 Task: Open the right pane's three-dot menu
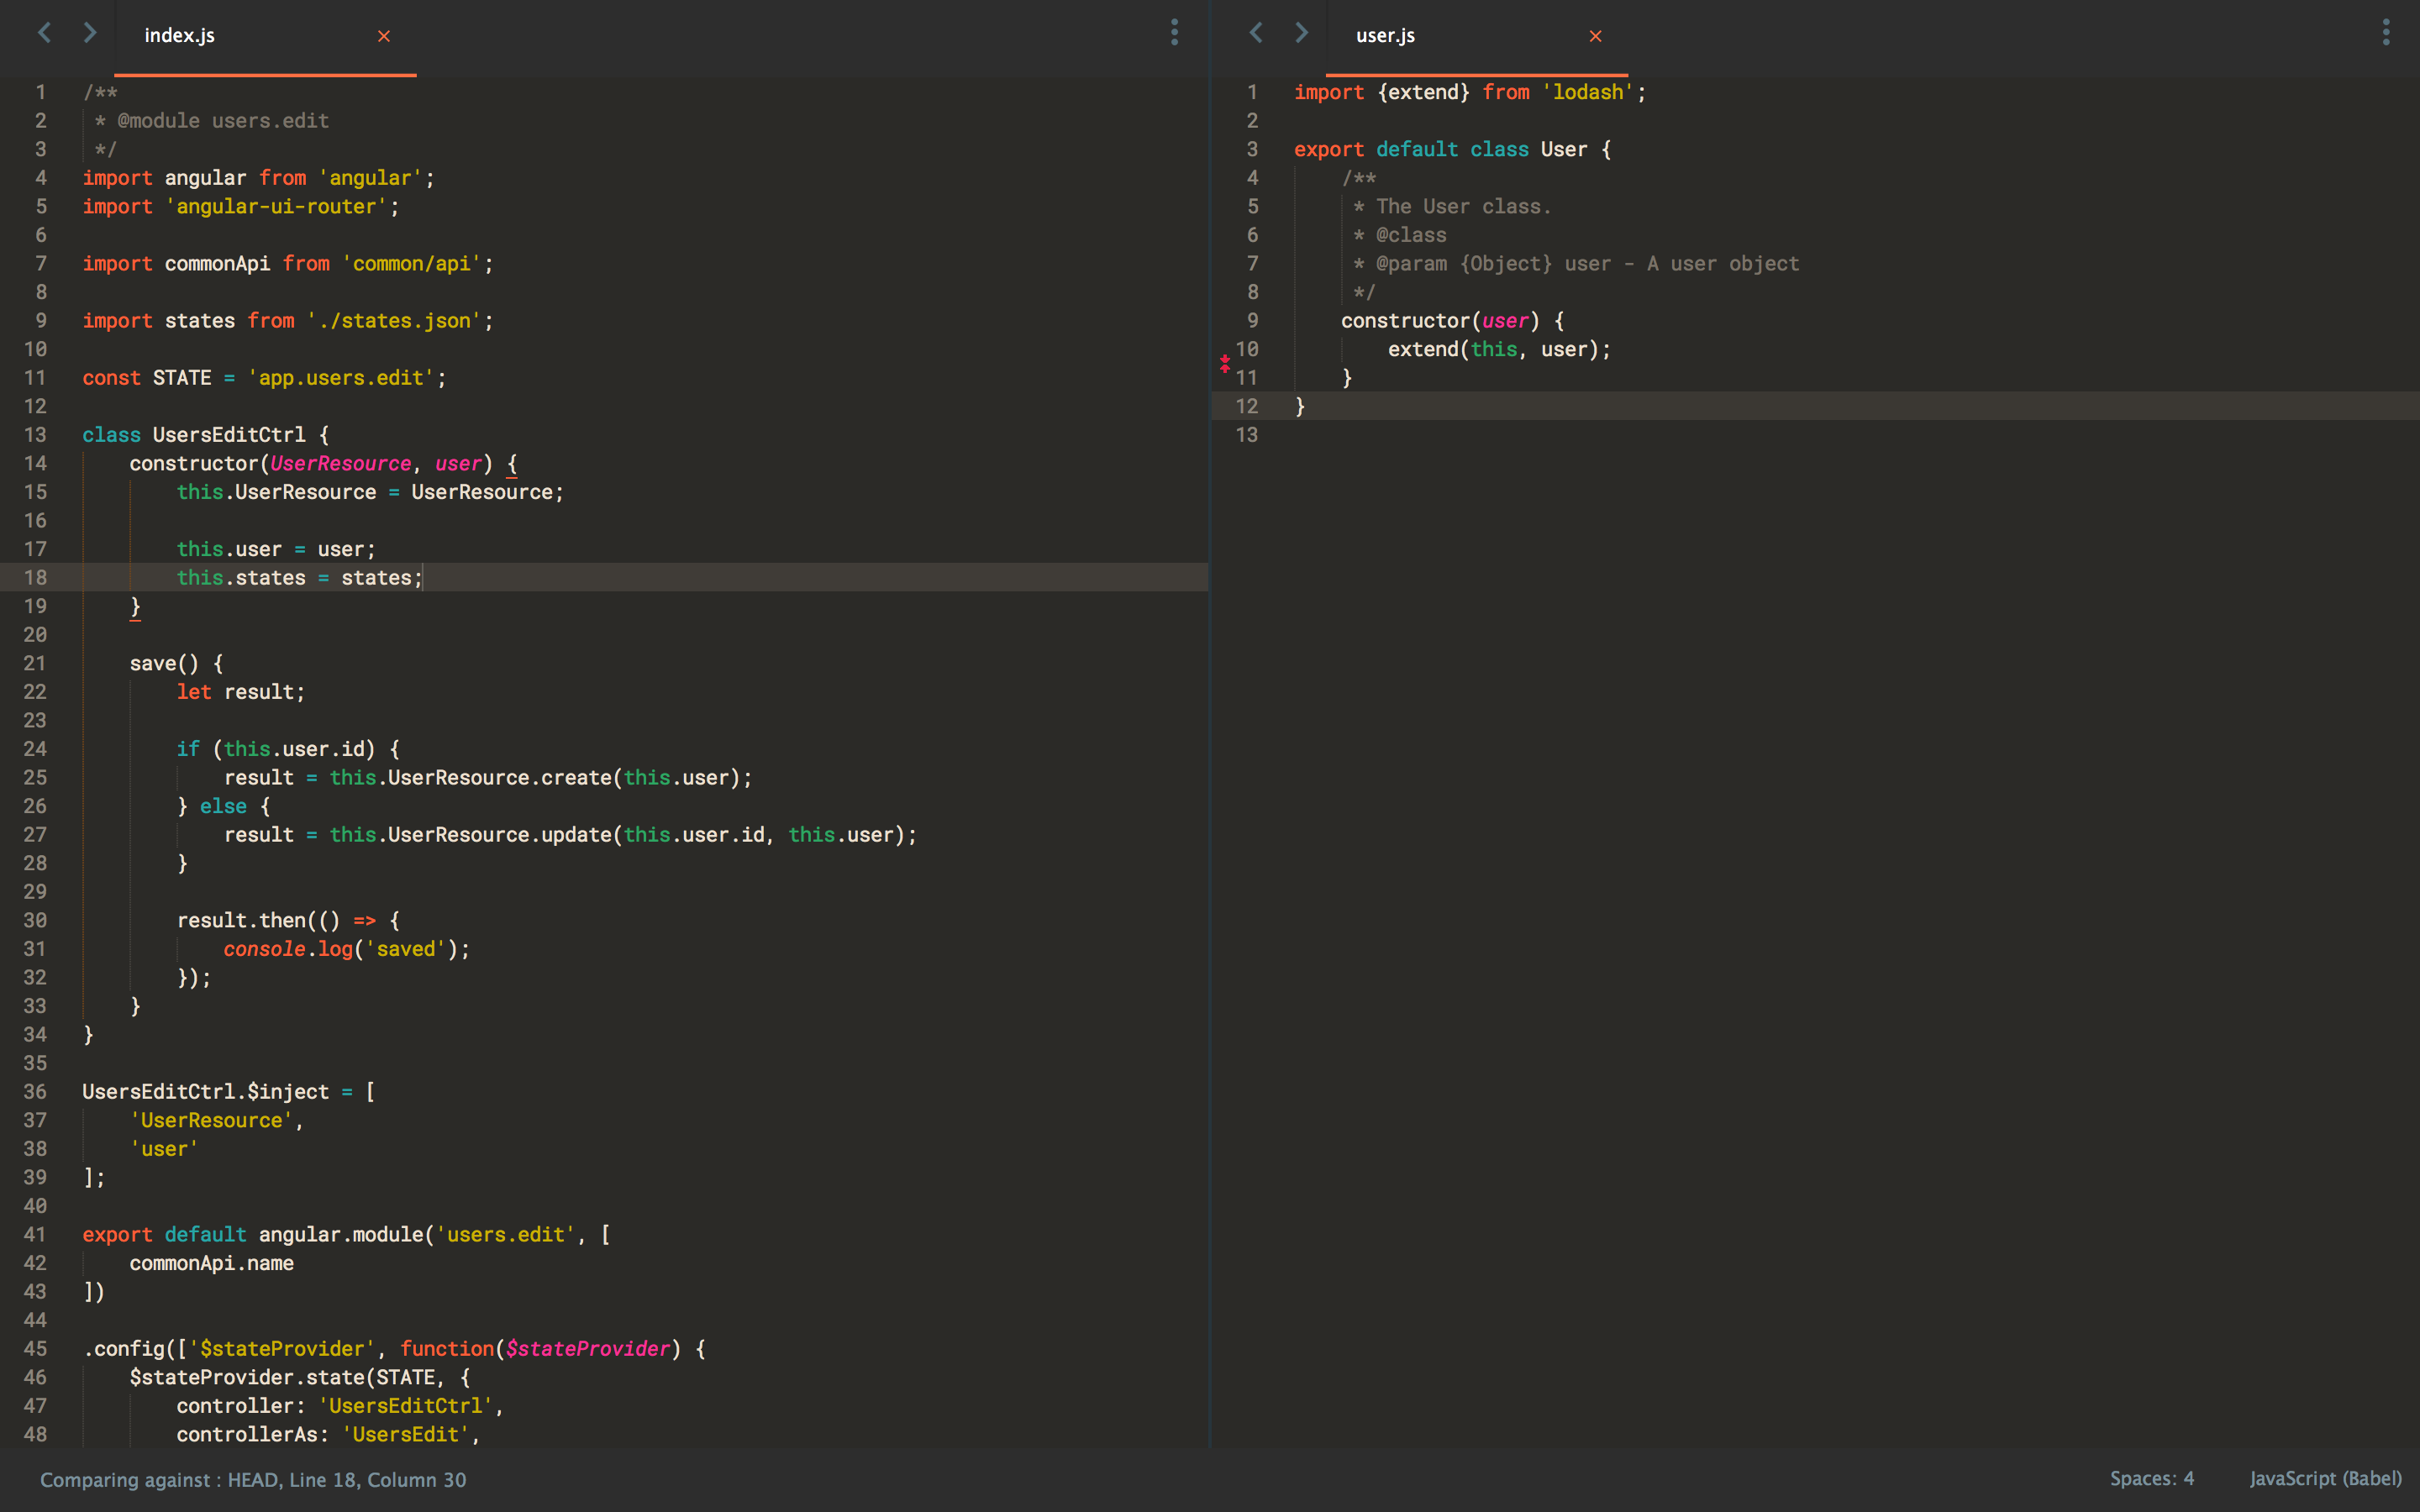2386,33
